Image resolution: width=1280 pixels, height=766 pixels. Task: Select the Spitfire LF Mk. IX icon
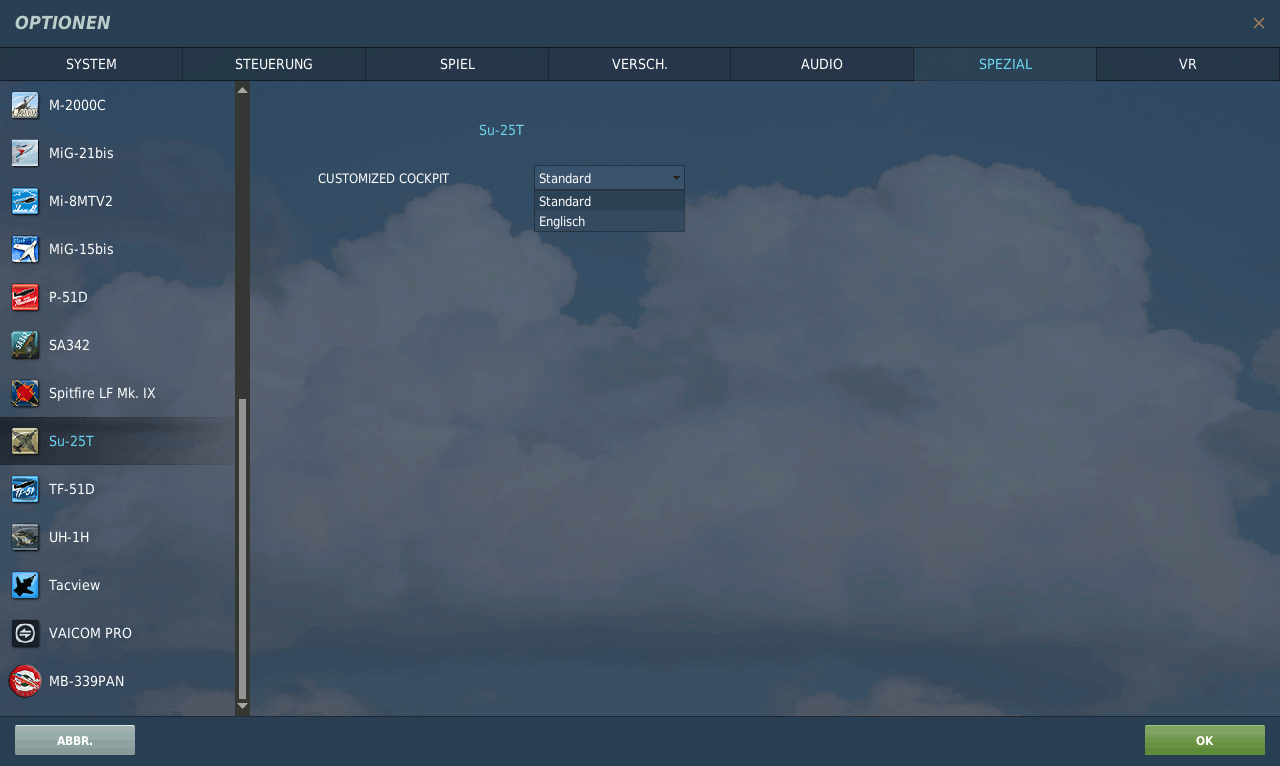[x=25, y=393]
